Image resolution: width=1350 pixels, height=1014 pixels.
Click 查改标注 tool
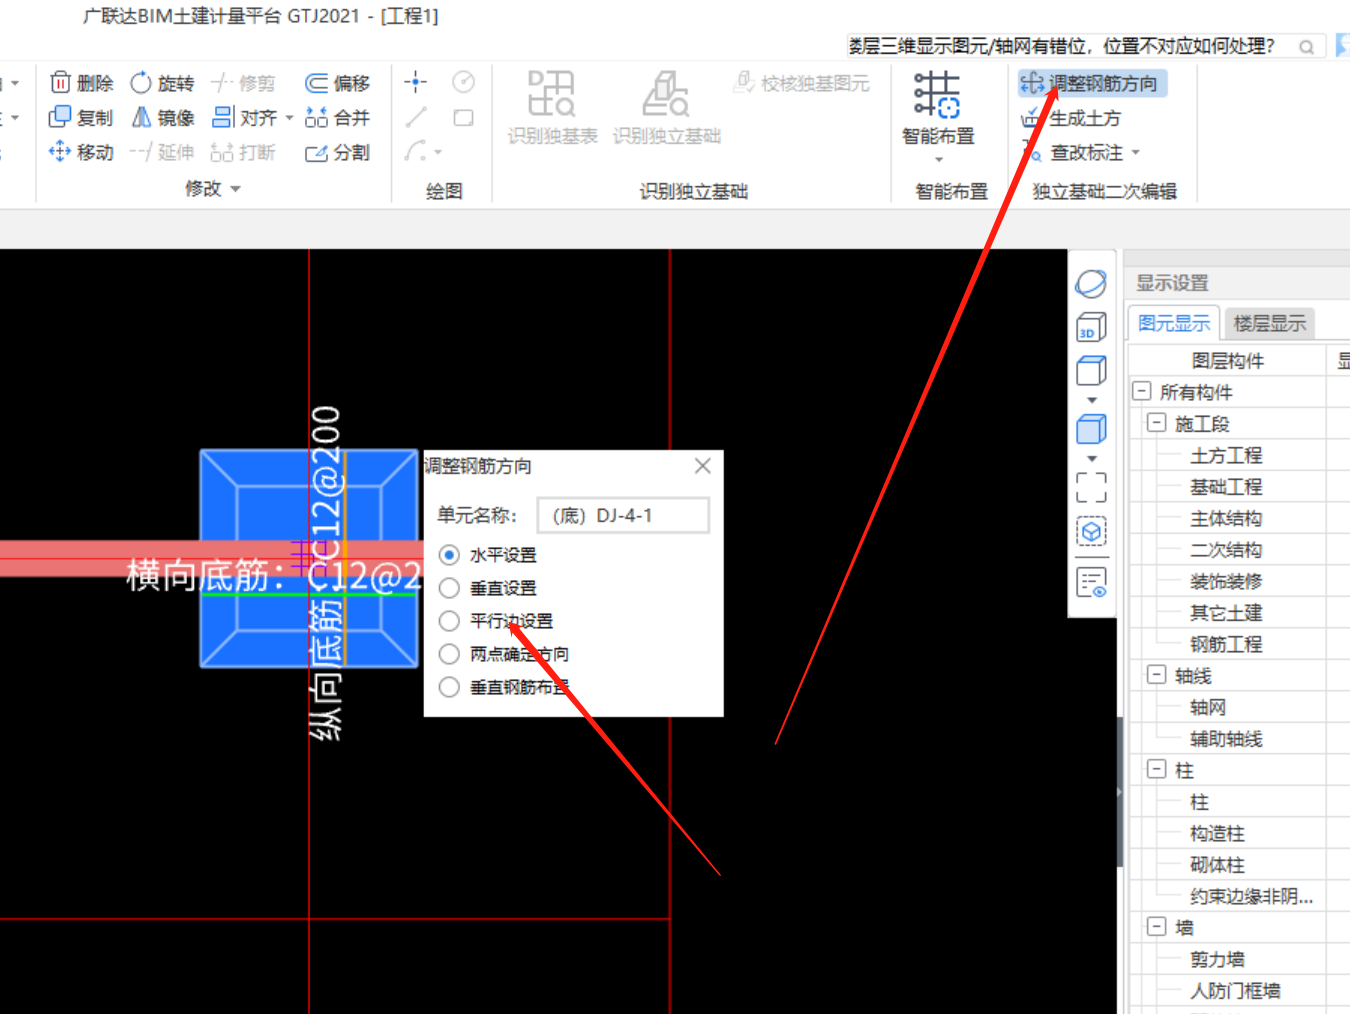[x=1072, y=152]
